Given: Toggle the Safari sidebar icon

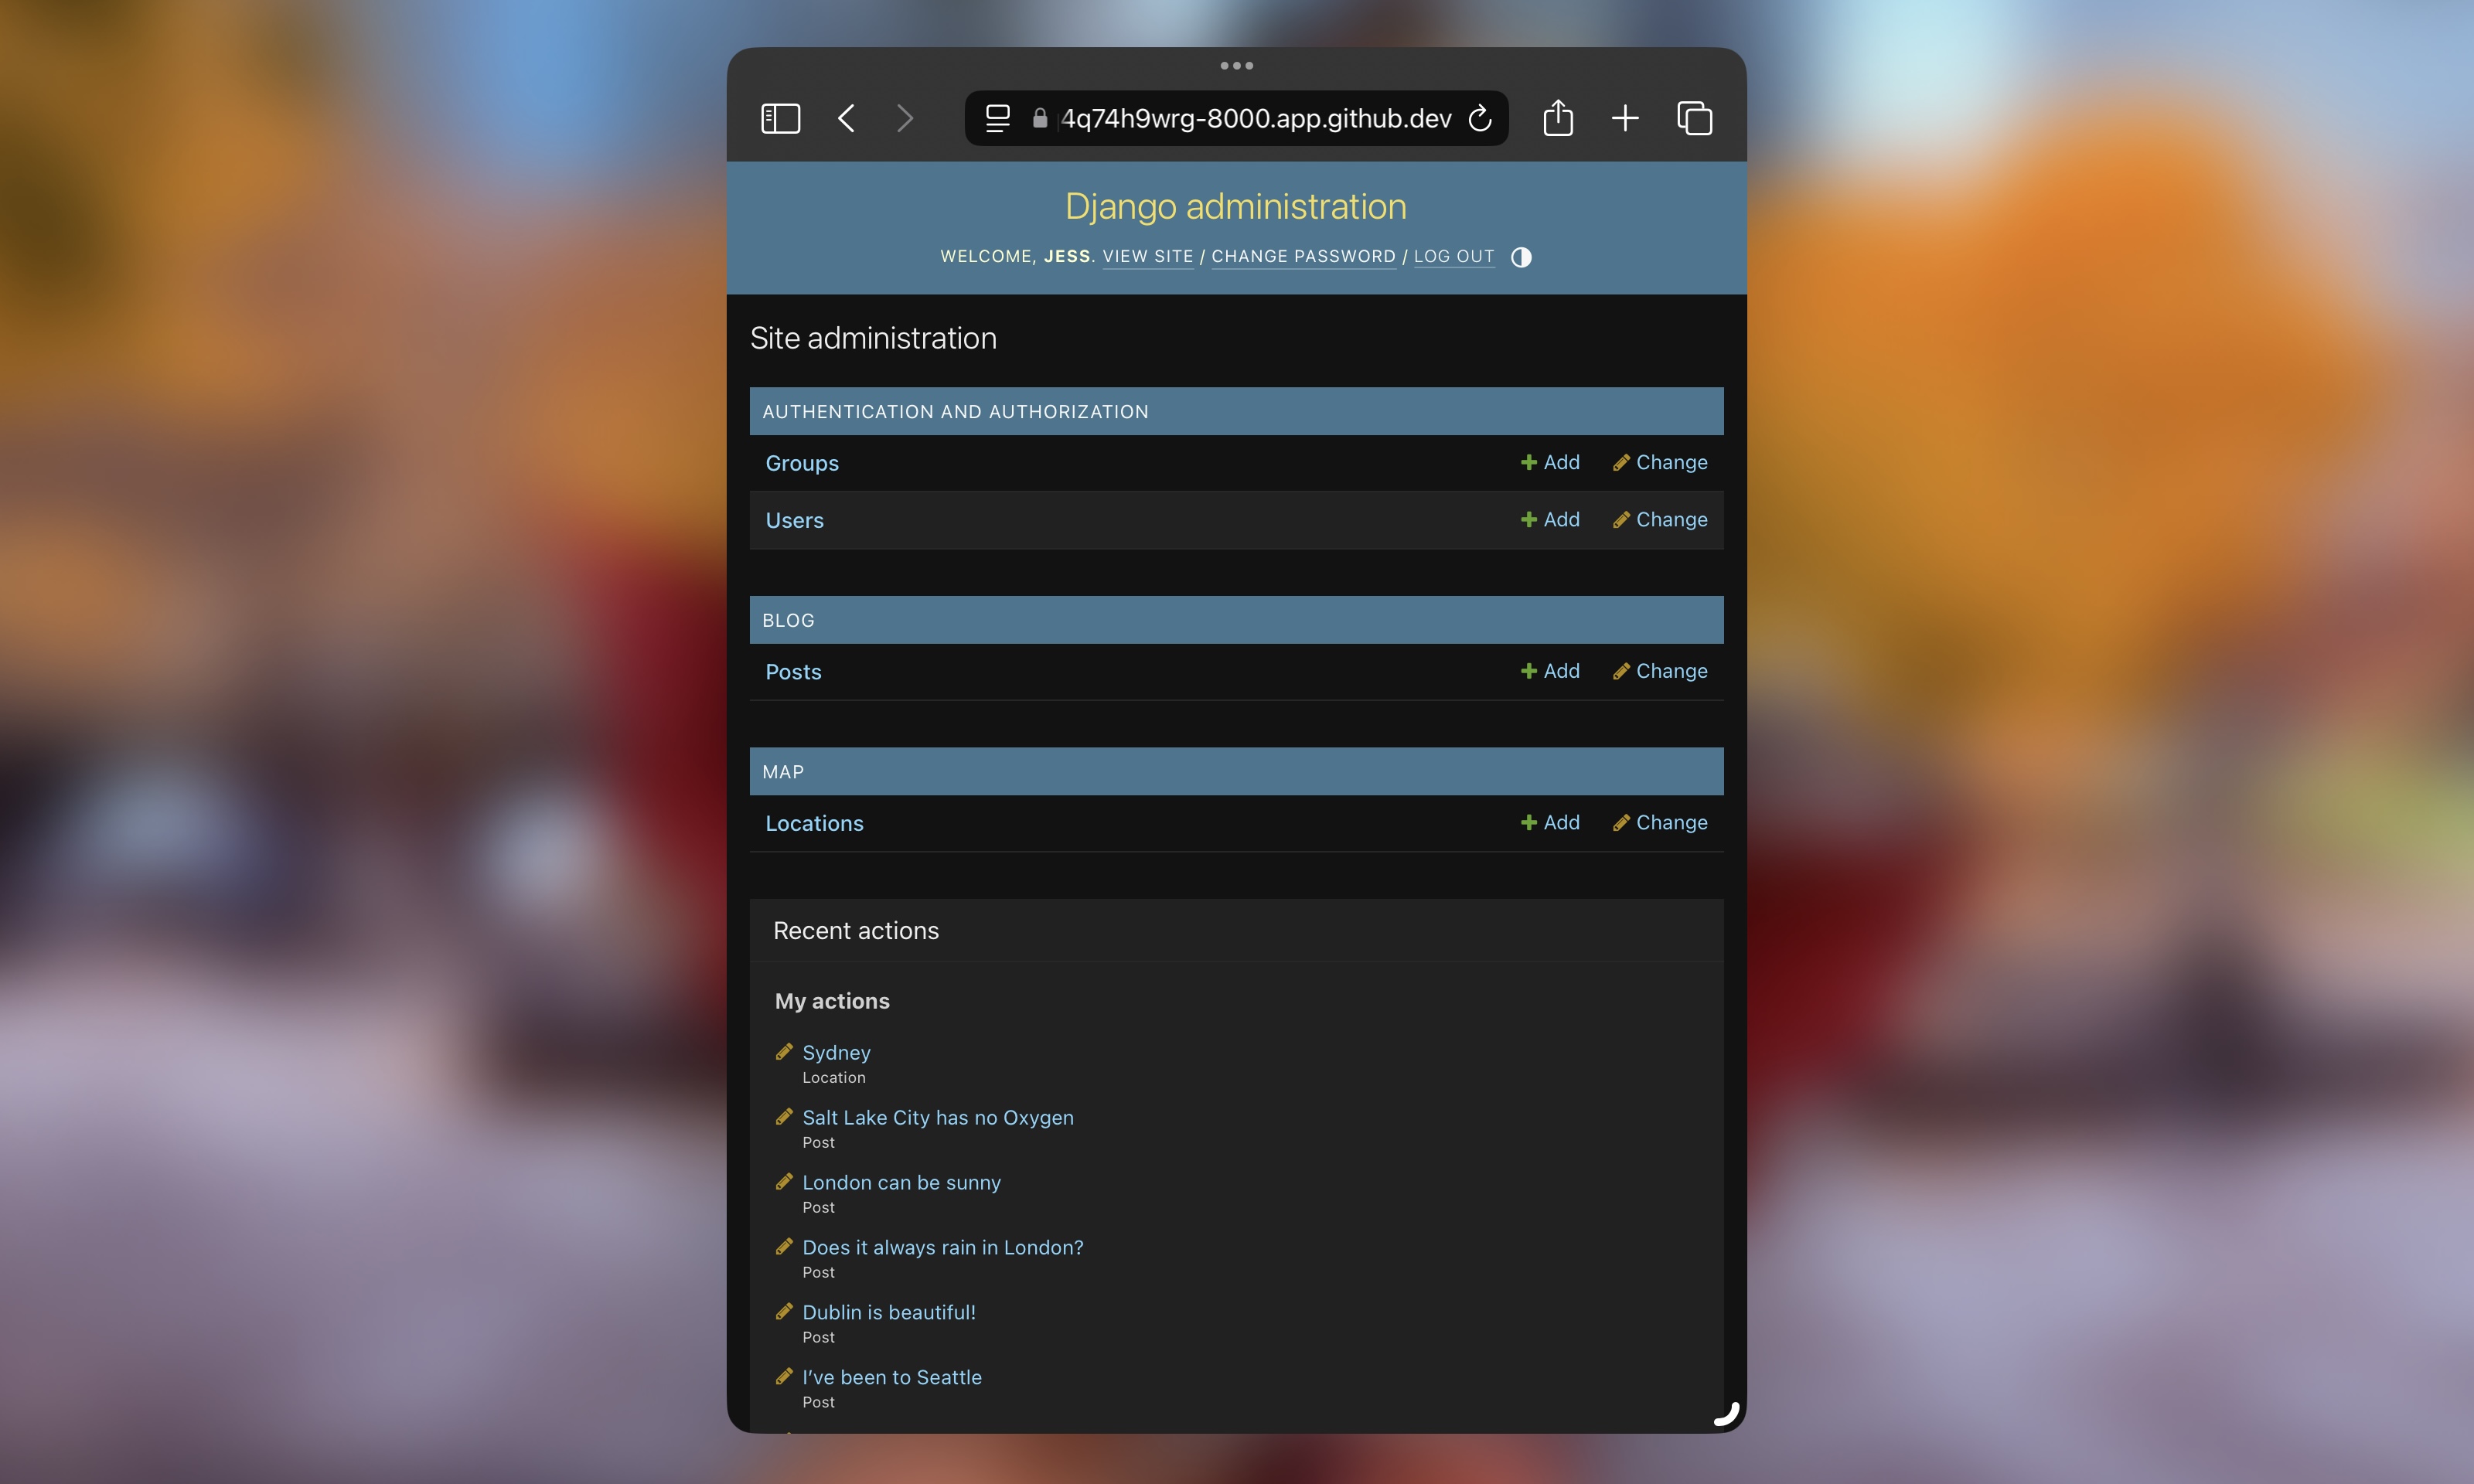Looking at the screenshot, I should click(x=780, y=118).
